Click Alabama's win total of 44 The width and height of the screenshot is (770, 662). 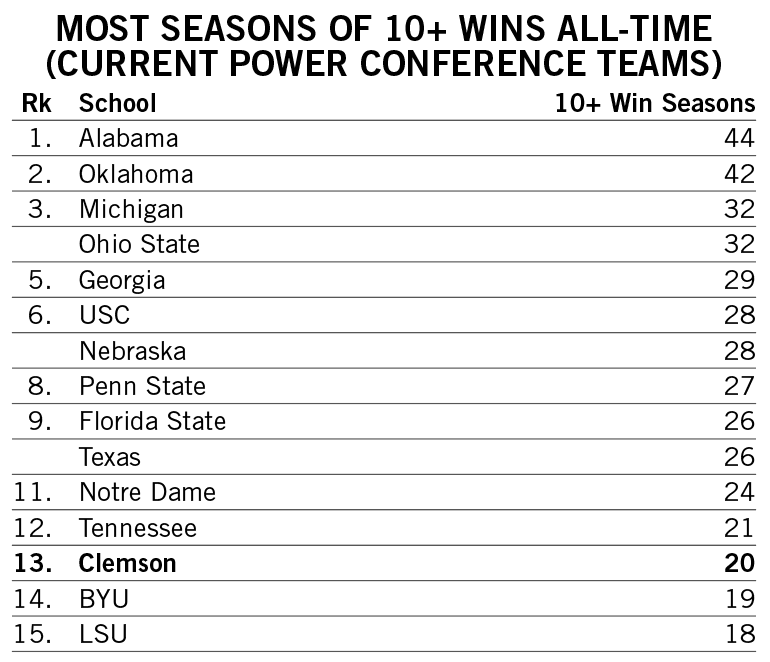738,139
